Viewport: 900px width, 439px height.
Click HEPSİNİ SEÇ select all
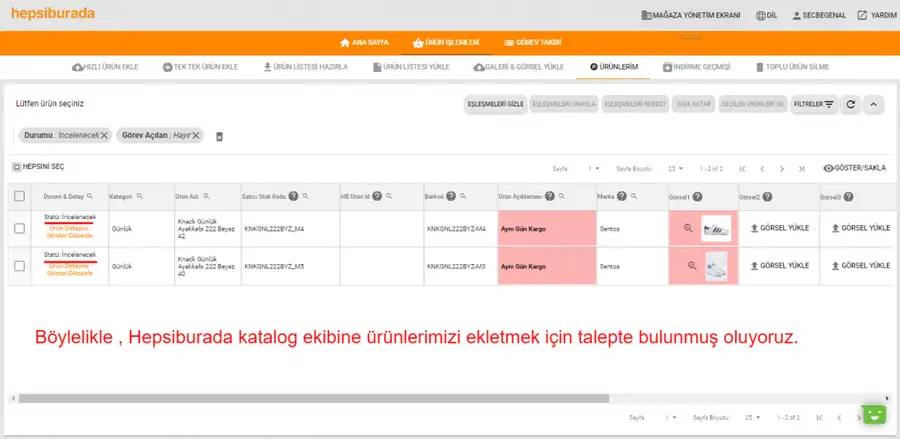point(38,167)
